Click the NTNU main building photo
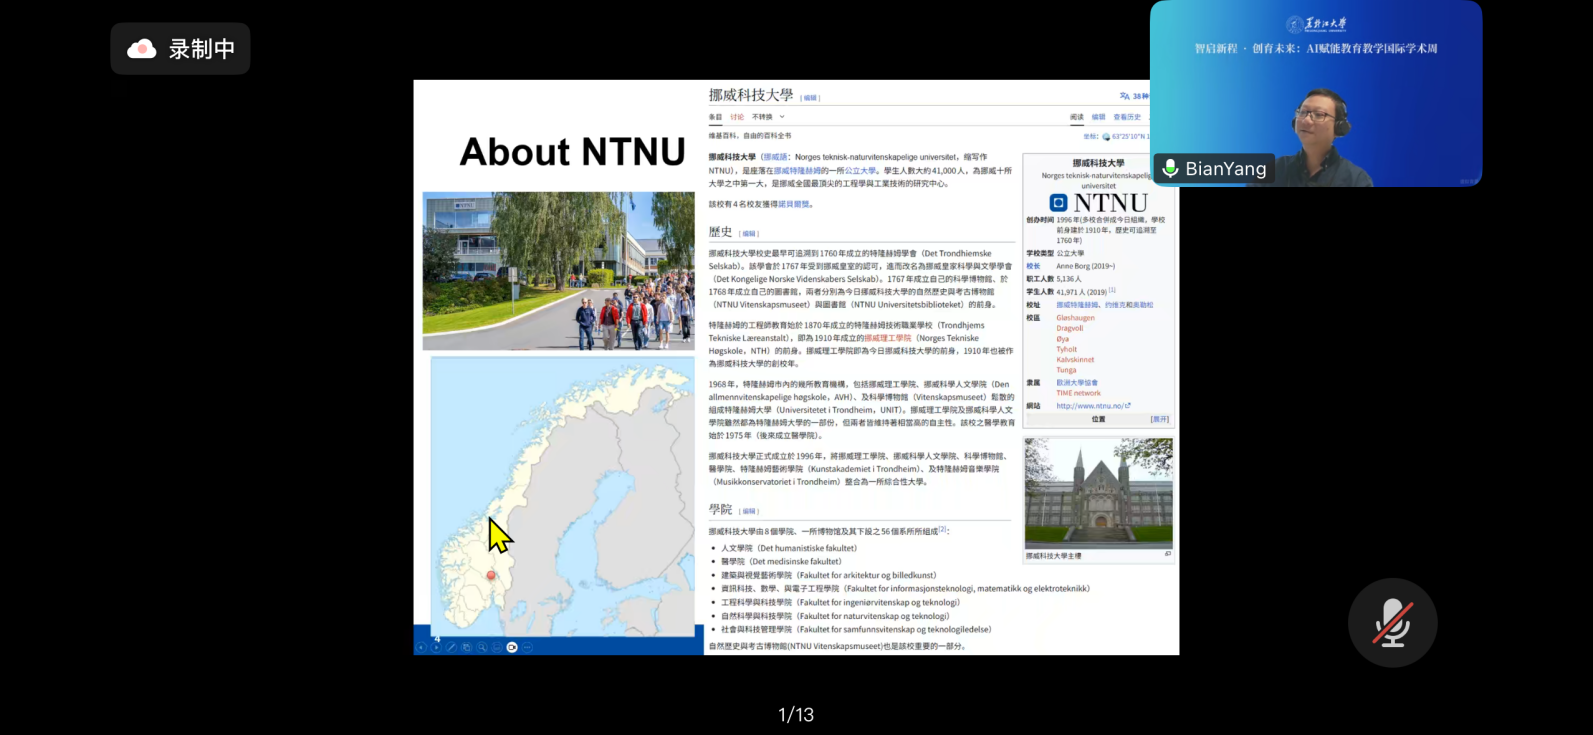This screenshot has width=1593, height=735. (1098, 492)
